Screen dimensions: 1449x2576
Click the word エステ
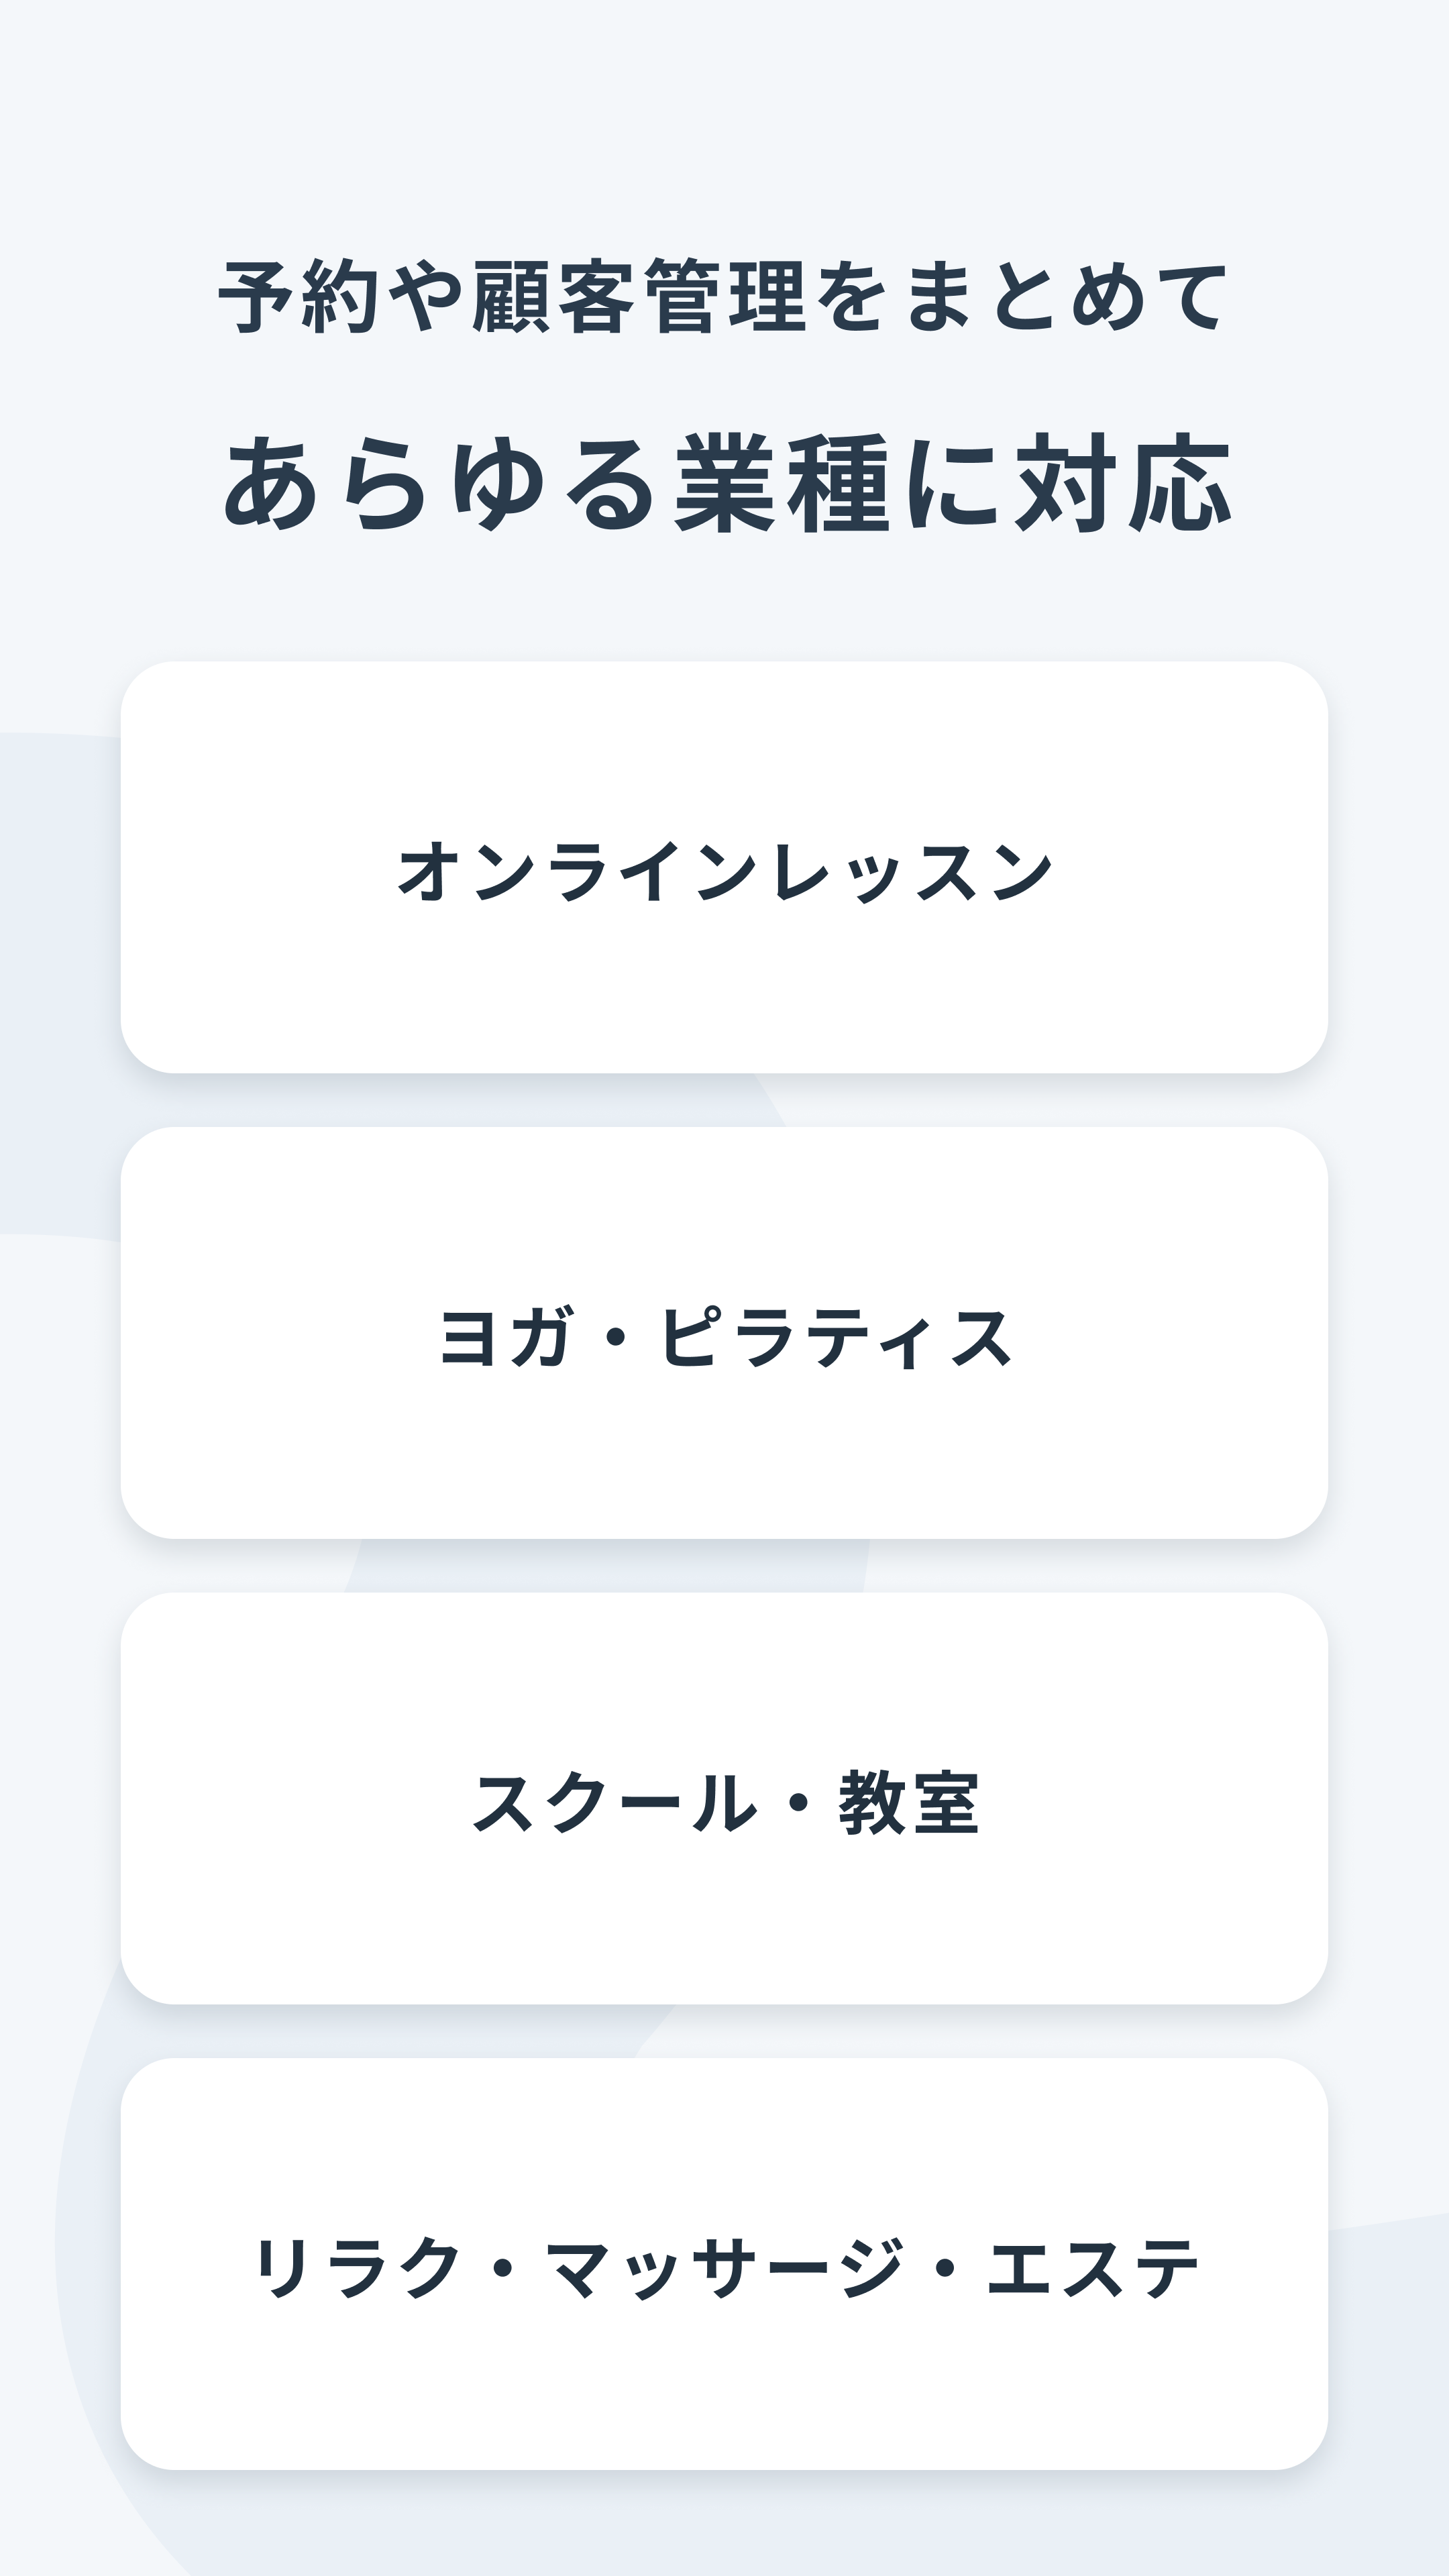1092,2268
